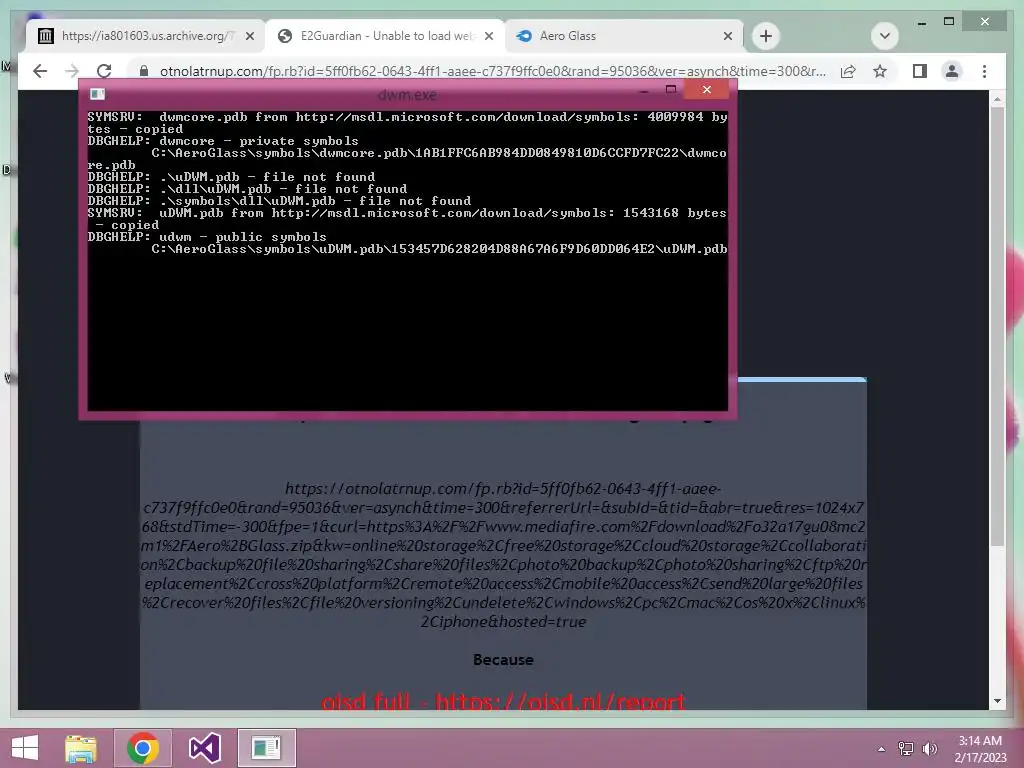Open volume control tray icon

[930, 749]
